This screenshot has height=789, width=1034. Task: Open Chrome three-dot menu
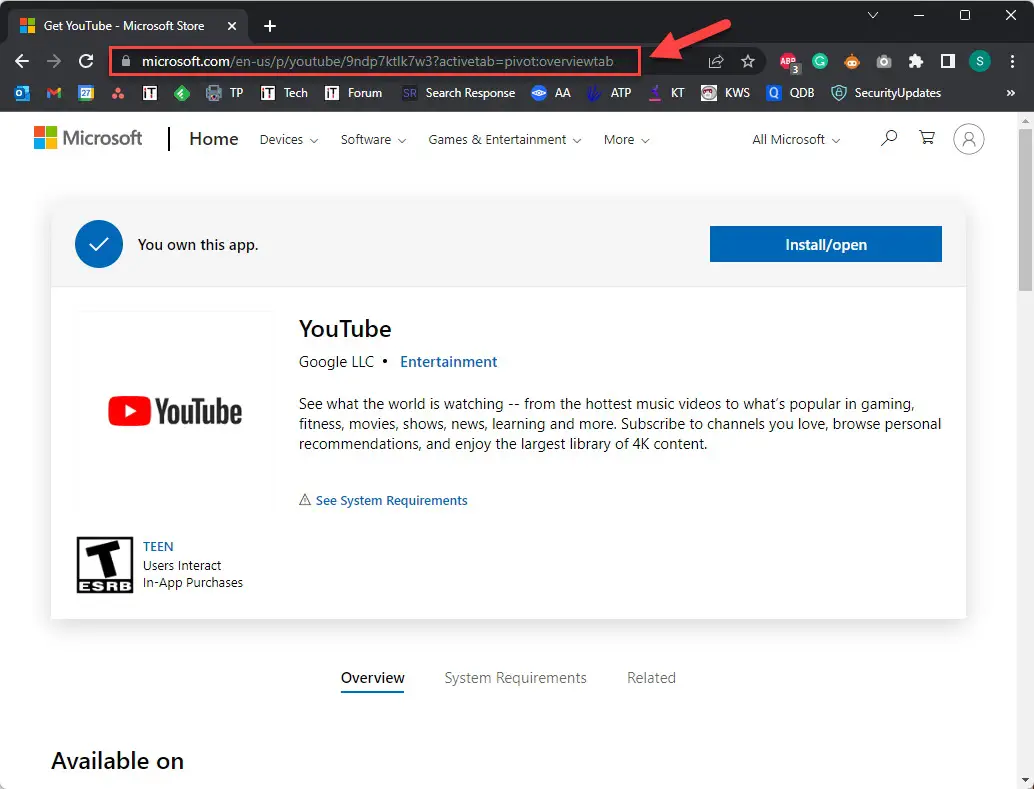click(x=1012, y=61)
